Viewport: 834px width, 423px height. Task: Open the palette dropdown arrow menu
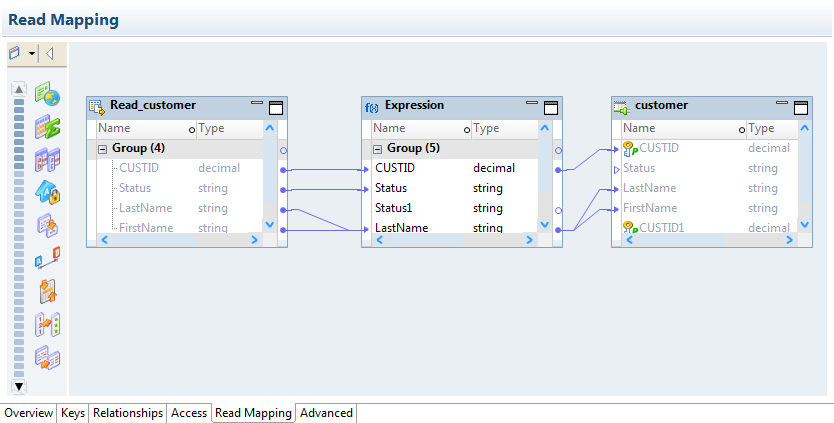pyautogui.click(x=32, y=53)
